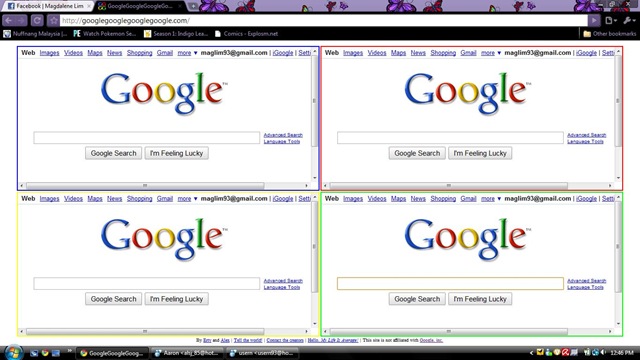Image resolution: width=640 pixels, height=360 pixels.
Task: Expand the 'more' dropdown in green-bordered frame
Action: click(x=491, y=199)
